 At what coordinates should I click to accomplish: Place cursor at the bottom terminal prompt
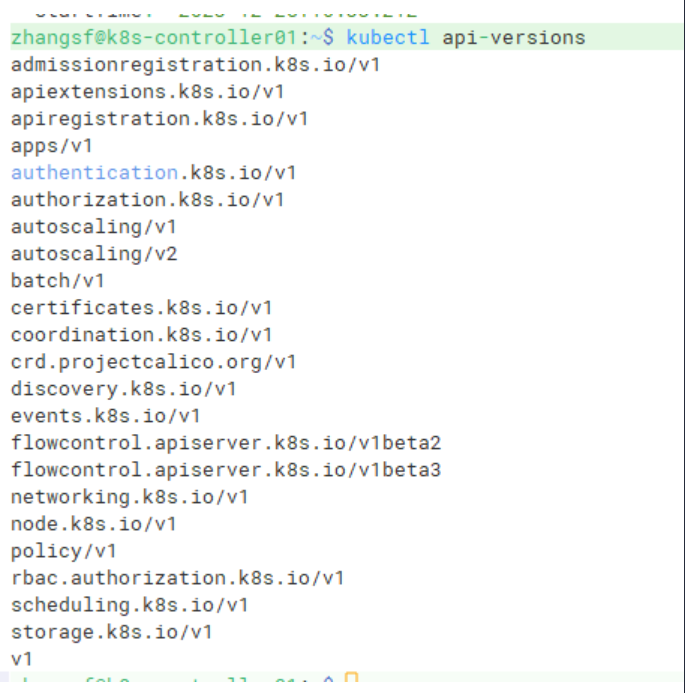pos(350,684)
